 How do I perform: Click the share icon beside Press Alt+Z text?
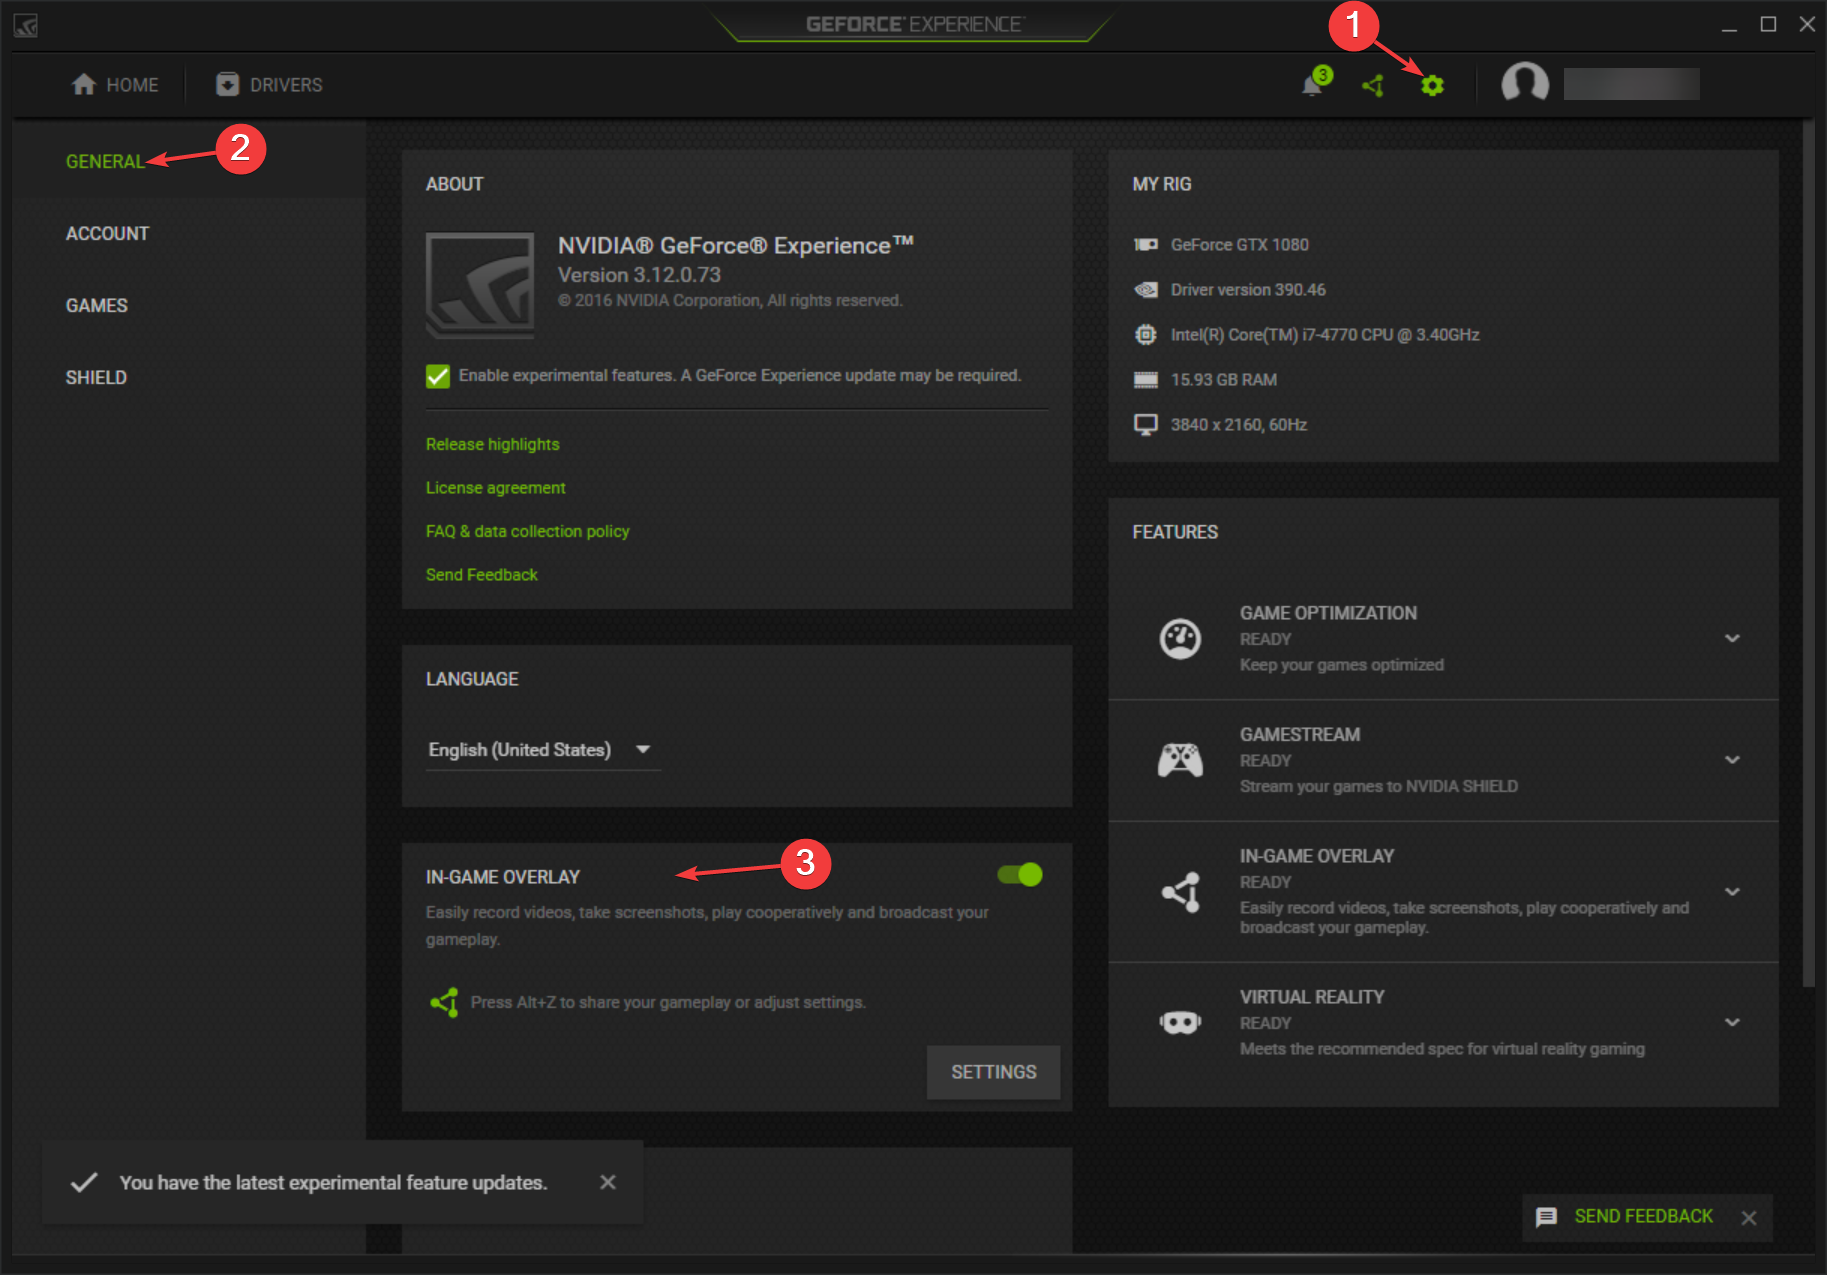tap(444, 1002)
